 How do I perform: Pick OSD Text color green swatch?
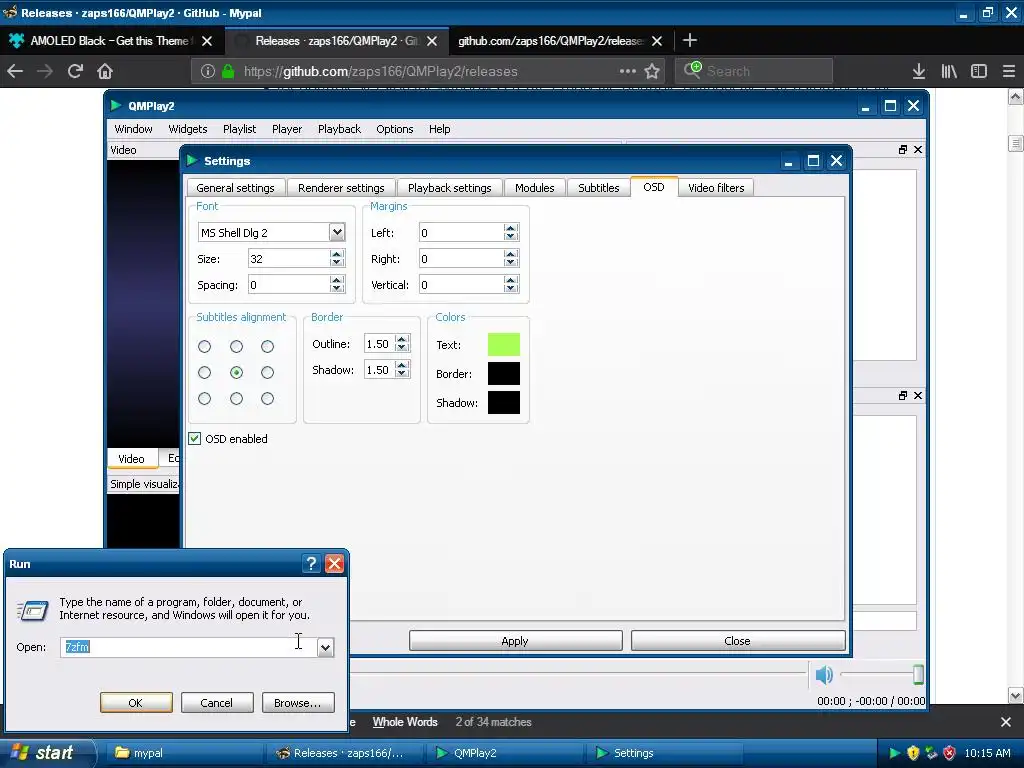click(x=504, y=344)
